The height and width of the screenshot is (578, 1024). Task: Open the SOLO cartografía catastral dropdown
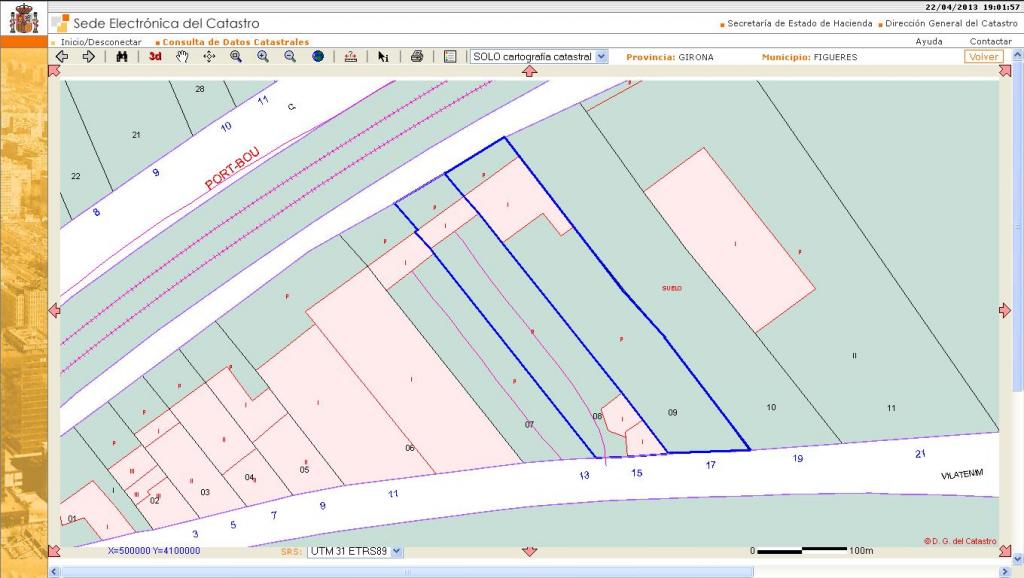click(x=539, y=57)
